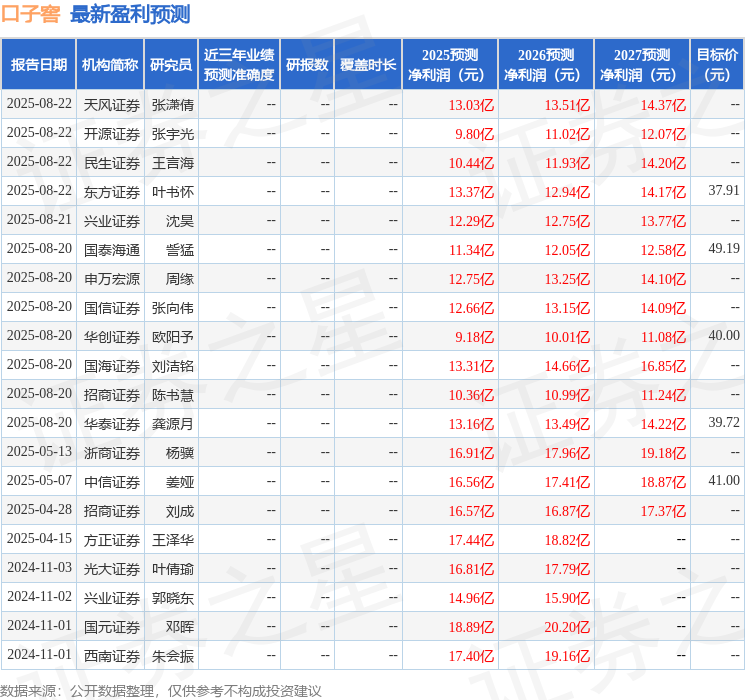Click the 口子窖 title text
745x700 pixels.
click(31, 14)
